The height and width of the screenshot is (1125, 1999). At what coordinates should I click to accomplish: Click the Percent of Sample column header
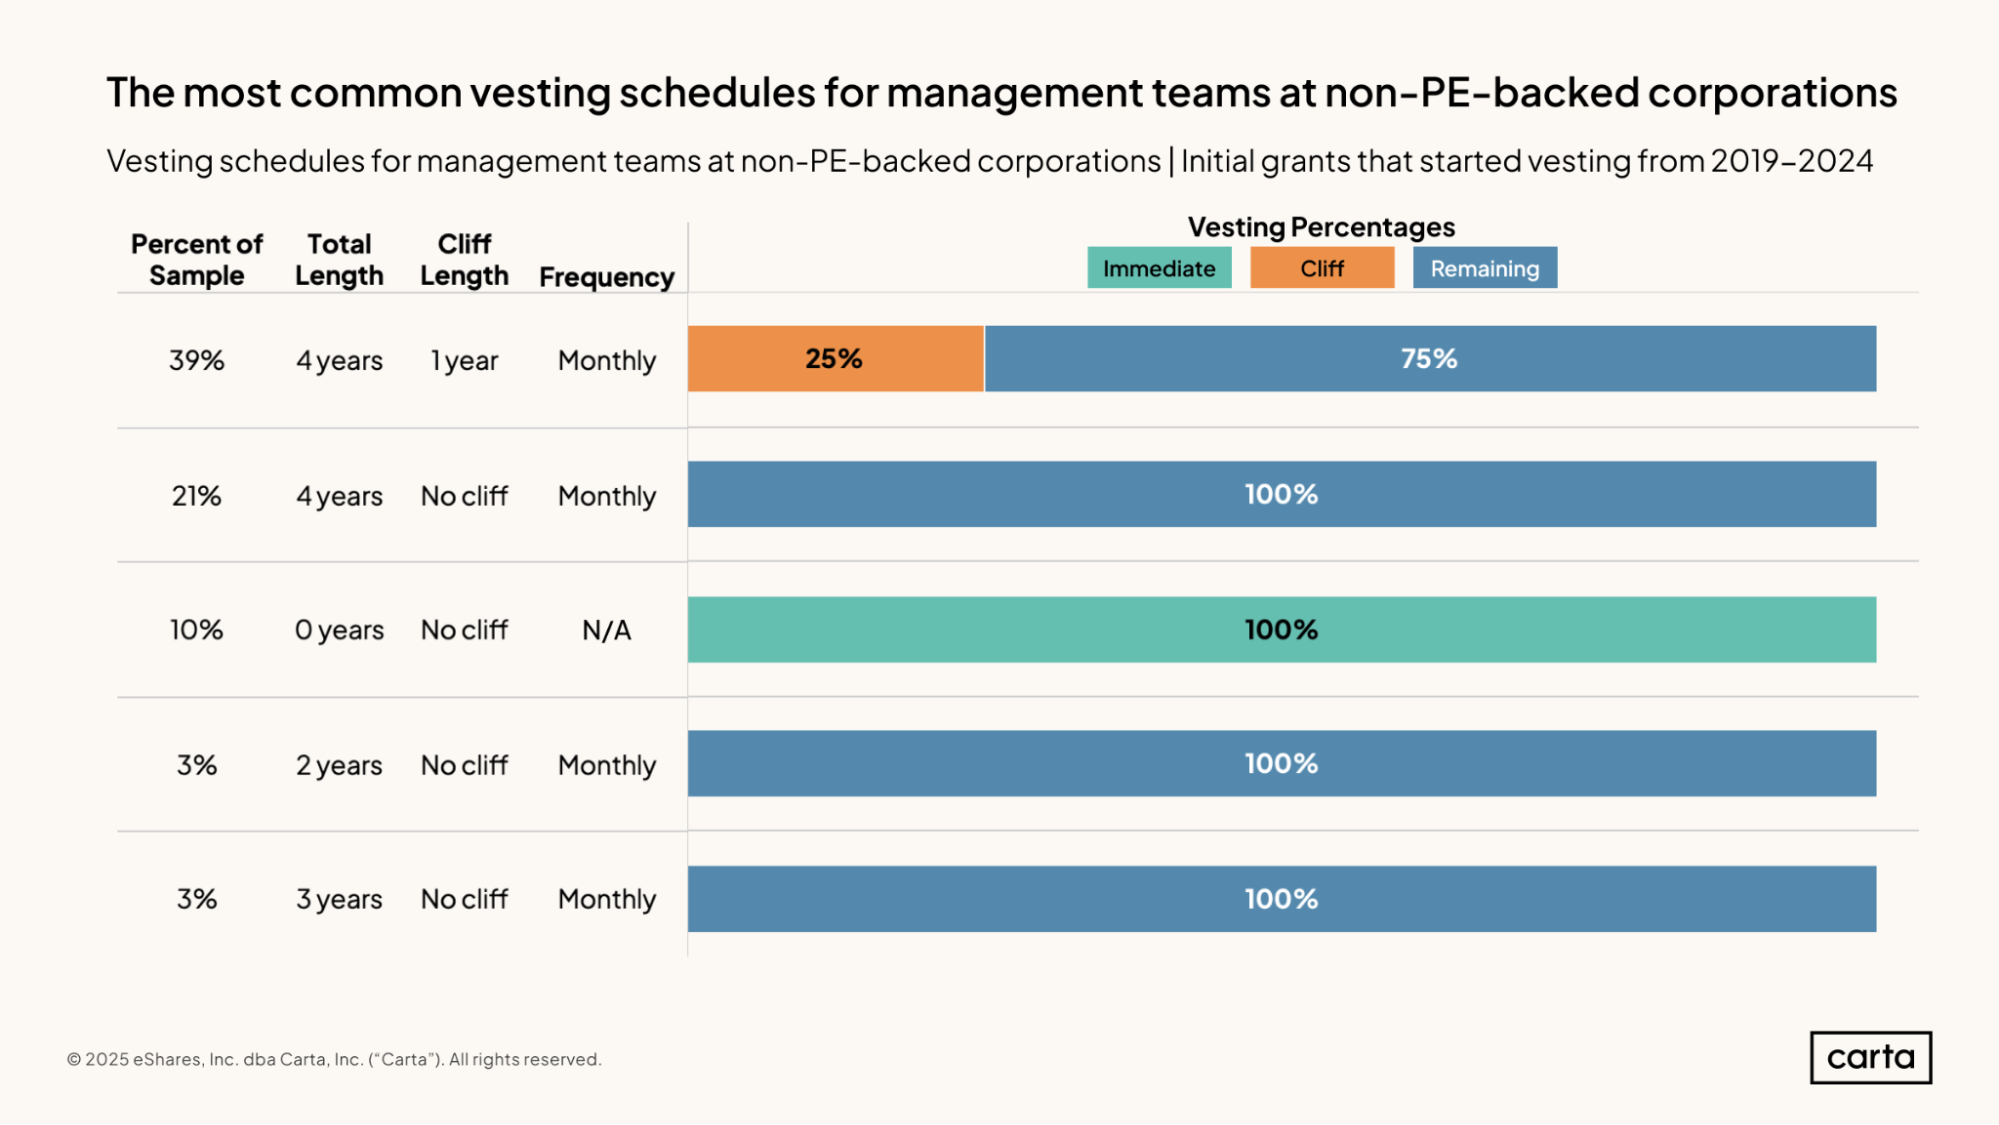[x=197, y=260]
